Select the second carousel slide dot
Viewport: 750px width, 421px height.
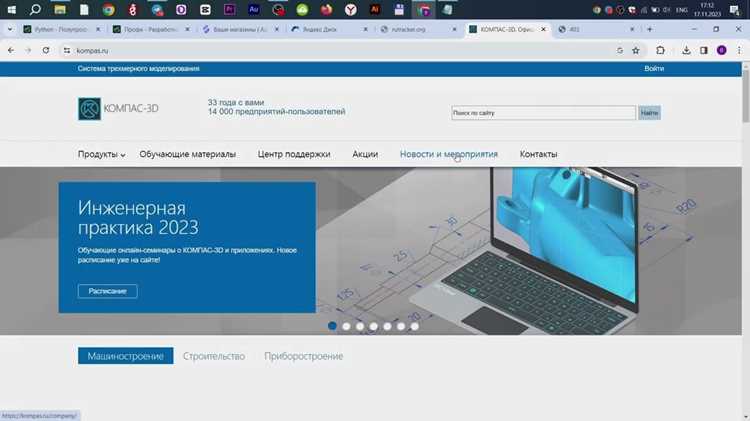pyautogui.click(x=346, y=326)
